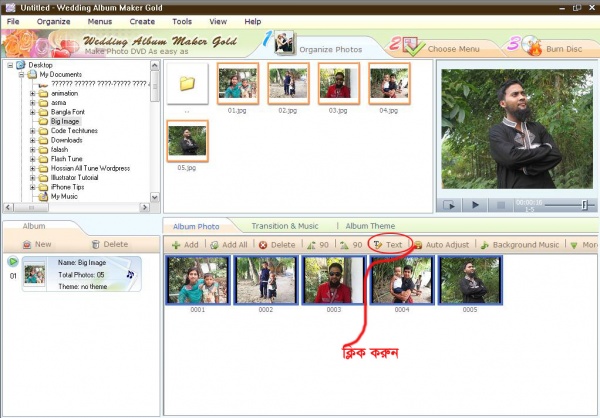Viewport: 600px width, 418px height.
Task: Select album photo 0003
Action: 334,280
